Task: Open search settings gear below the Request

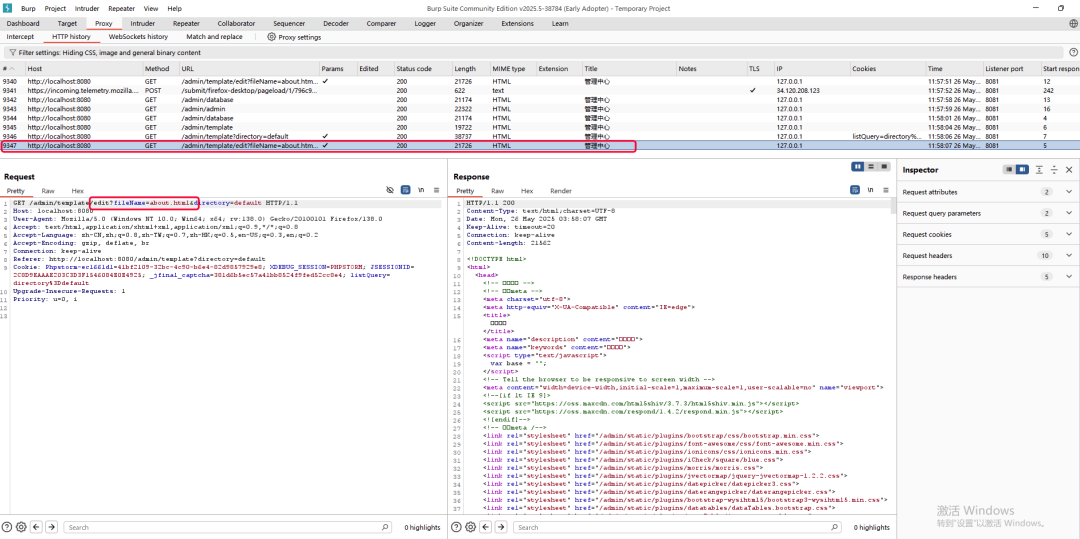Action: [21, 527]
